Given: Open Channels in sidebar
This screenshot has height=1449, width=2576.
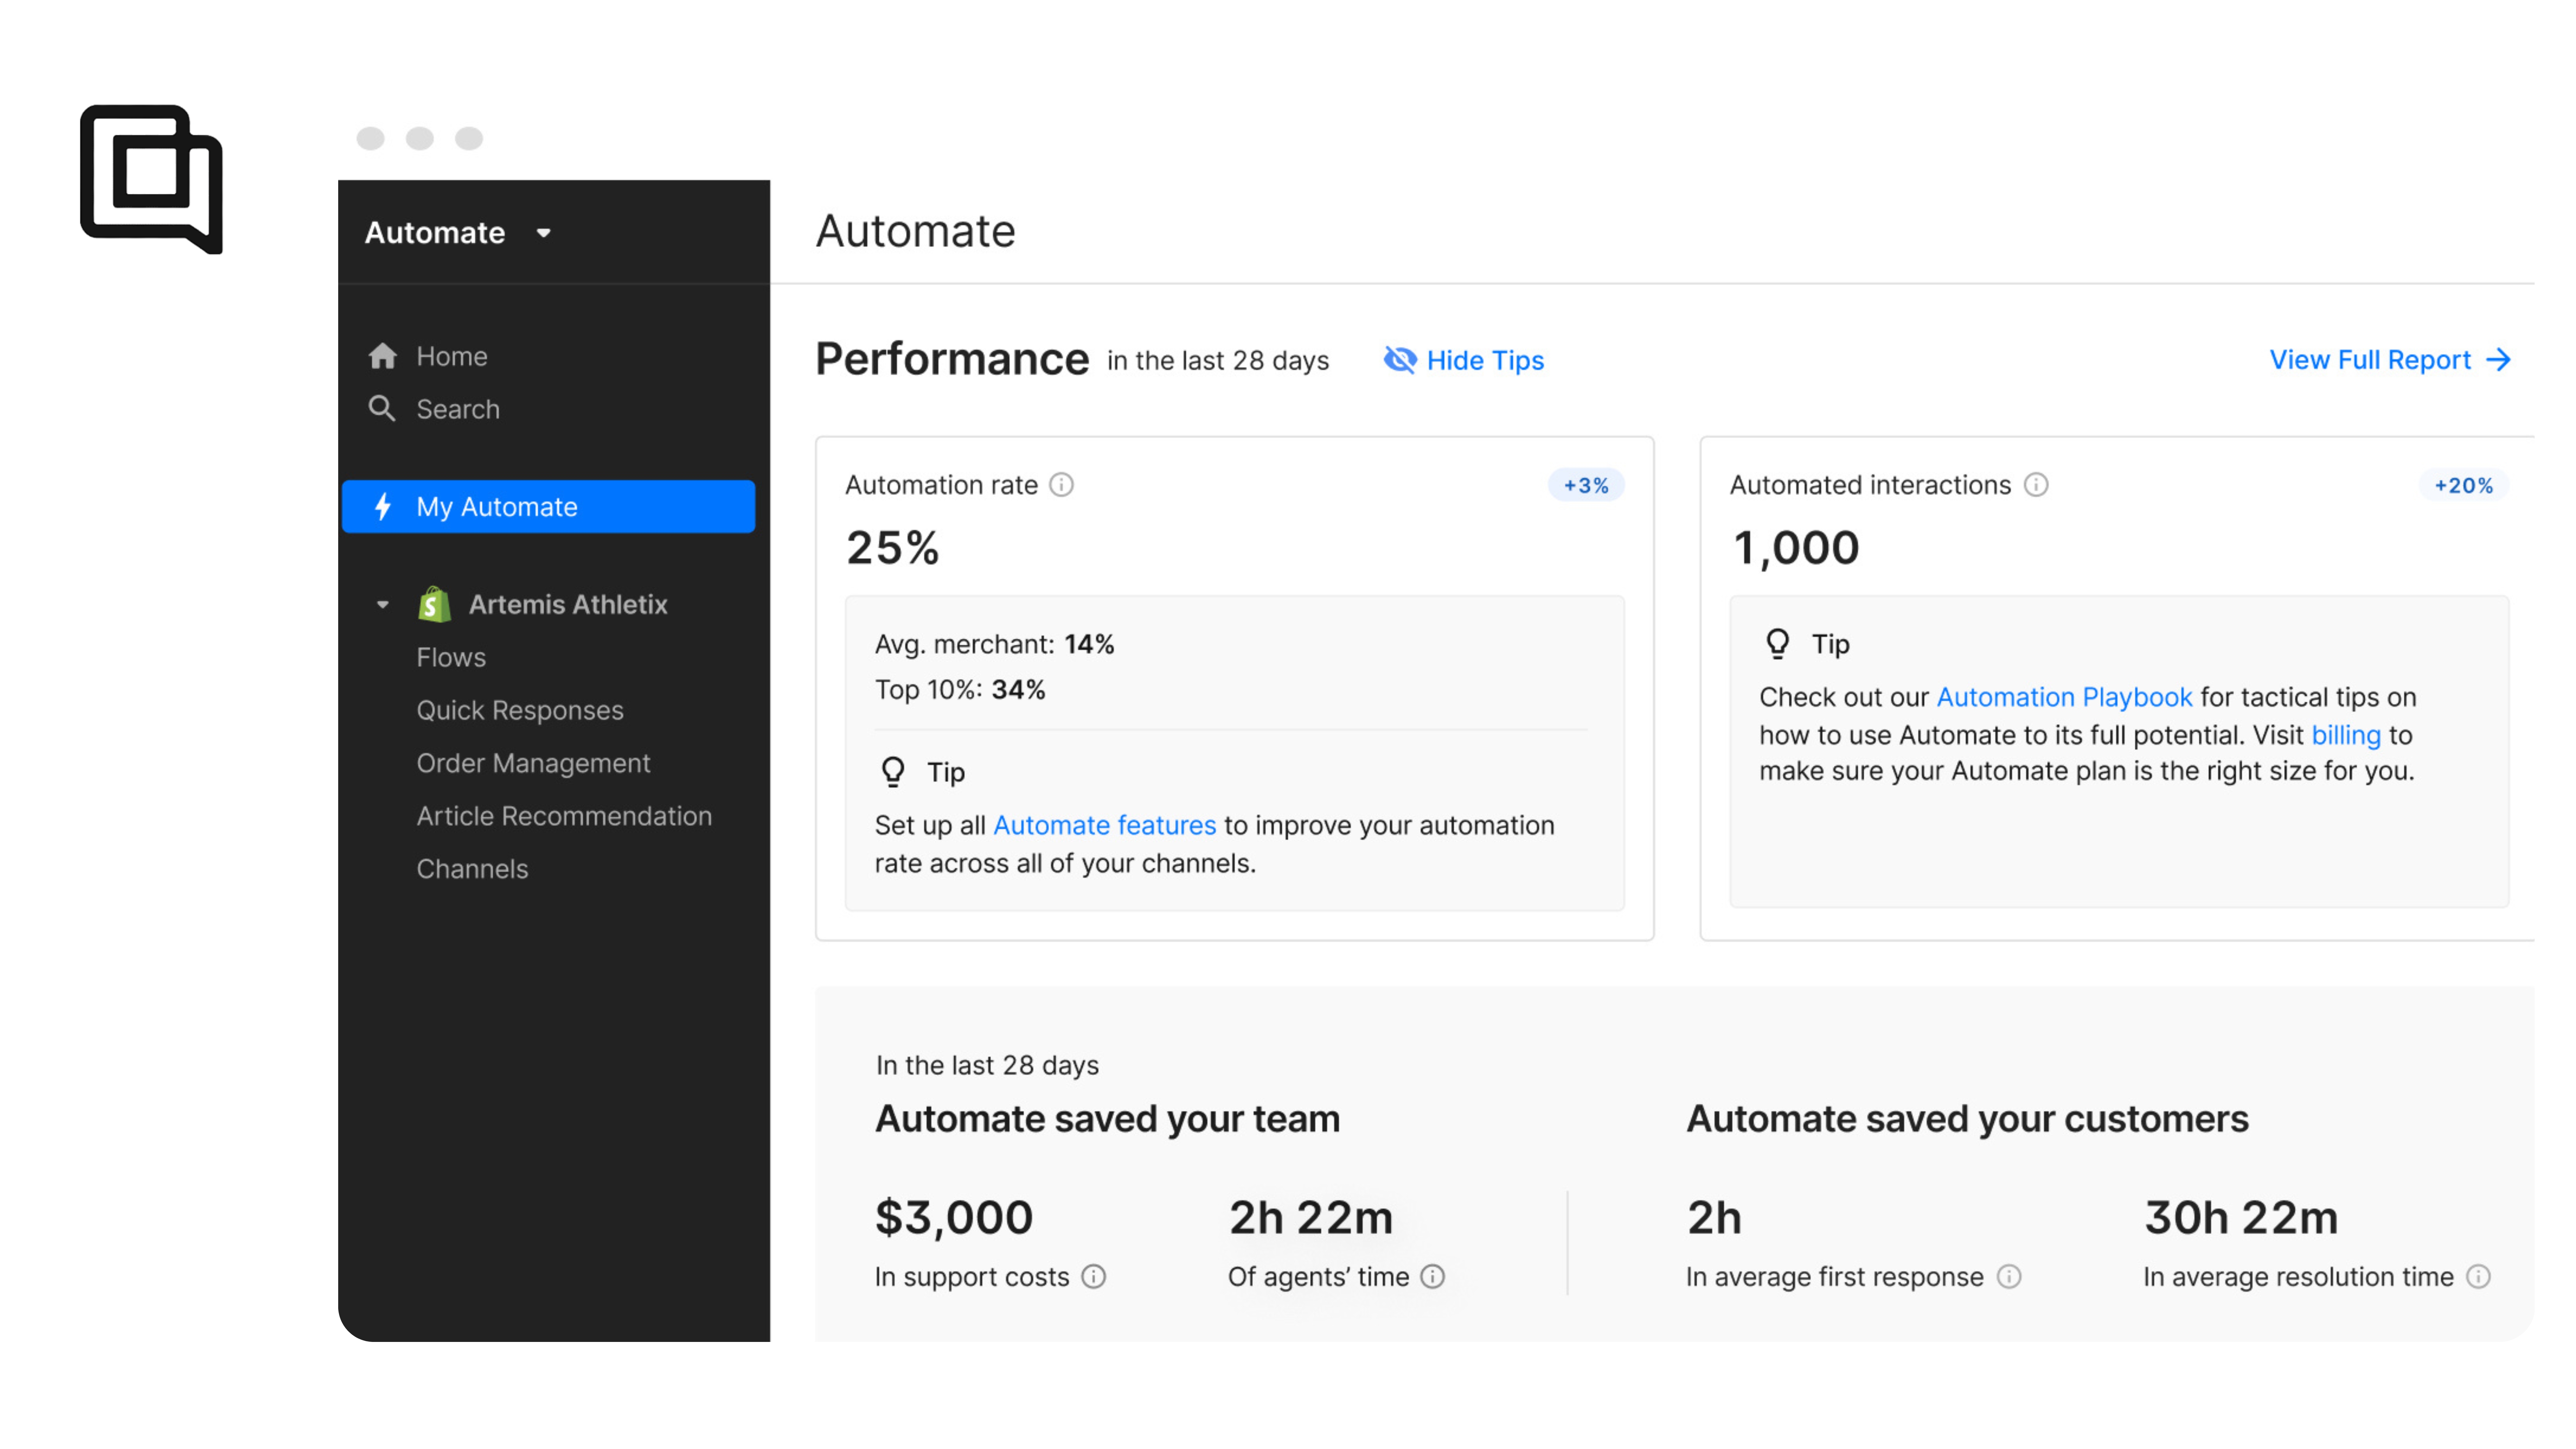Looking at the screenshot, I should (x=472, y=869).
